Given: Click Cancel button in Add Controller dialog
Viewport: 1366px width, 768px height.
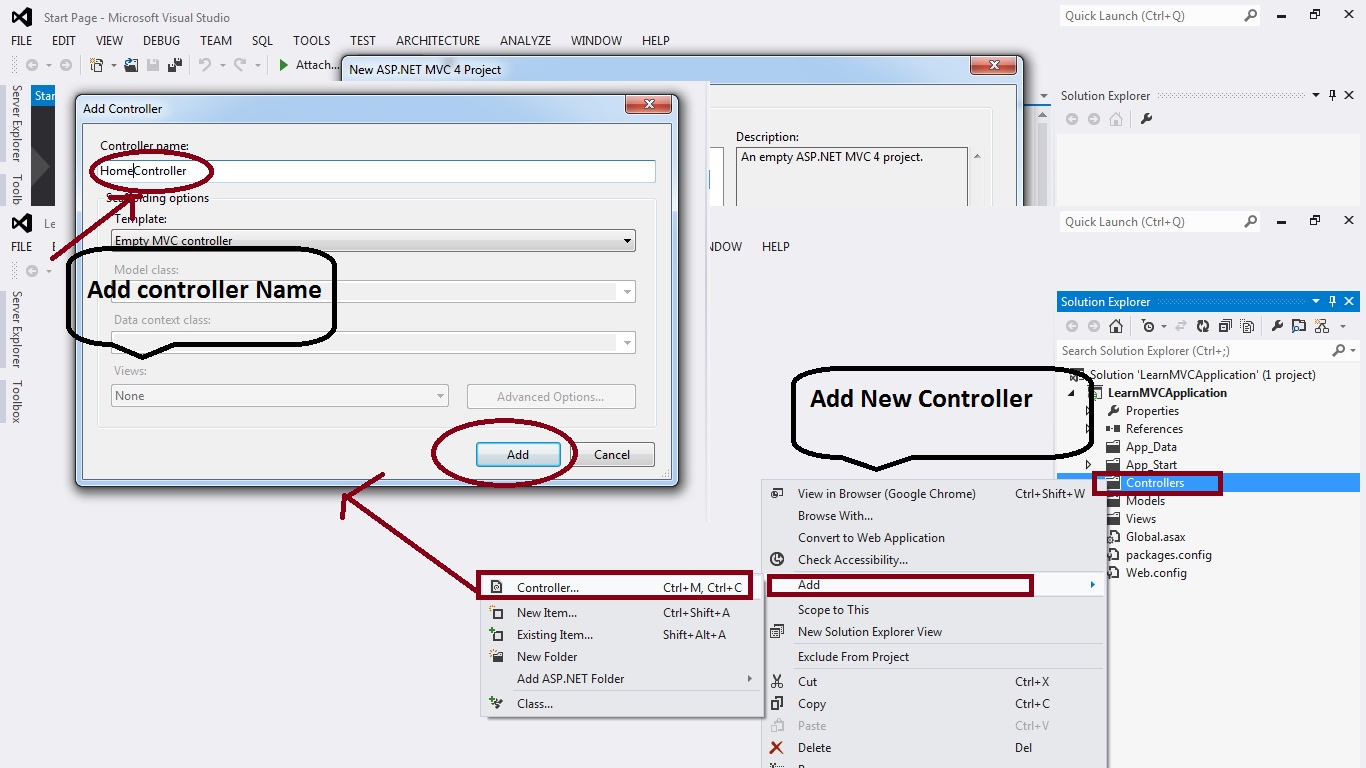Looking at the screenshot, I should [x=612, y=454].
